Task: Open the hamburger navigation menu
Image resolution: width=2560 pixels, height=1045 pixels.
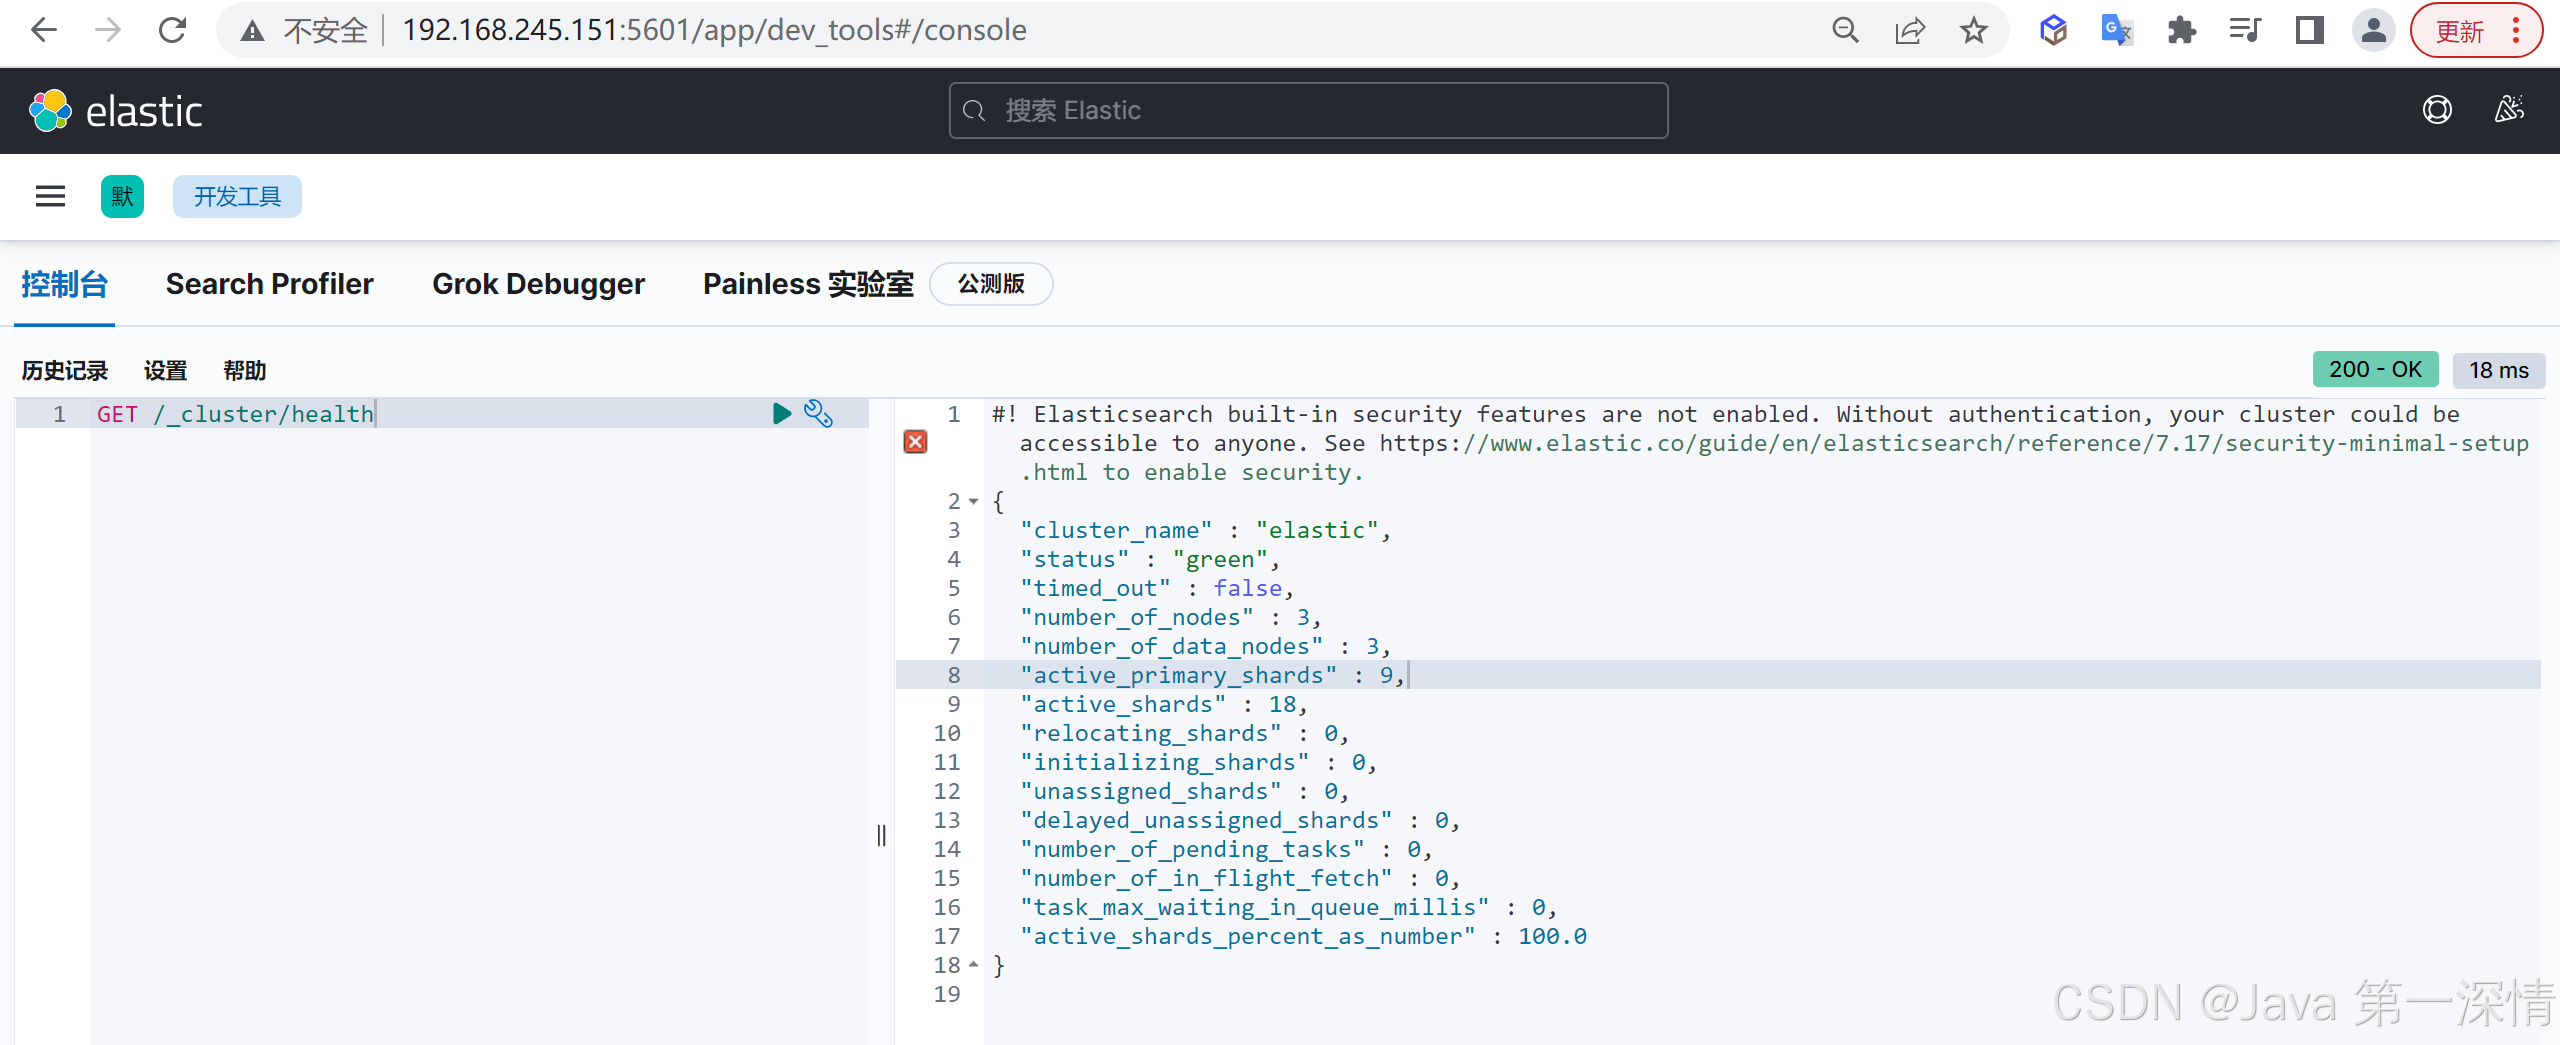Action: tap(50, 196)
